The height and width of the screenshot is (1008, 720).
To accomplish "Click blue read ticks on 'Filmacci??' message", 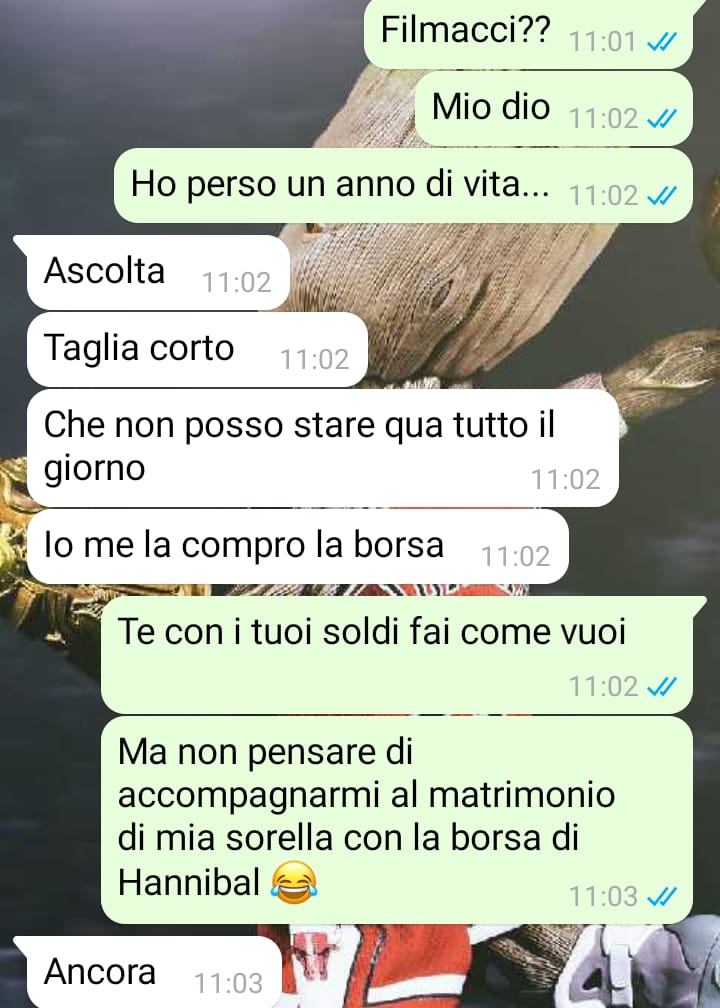I will point(662,42).
